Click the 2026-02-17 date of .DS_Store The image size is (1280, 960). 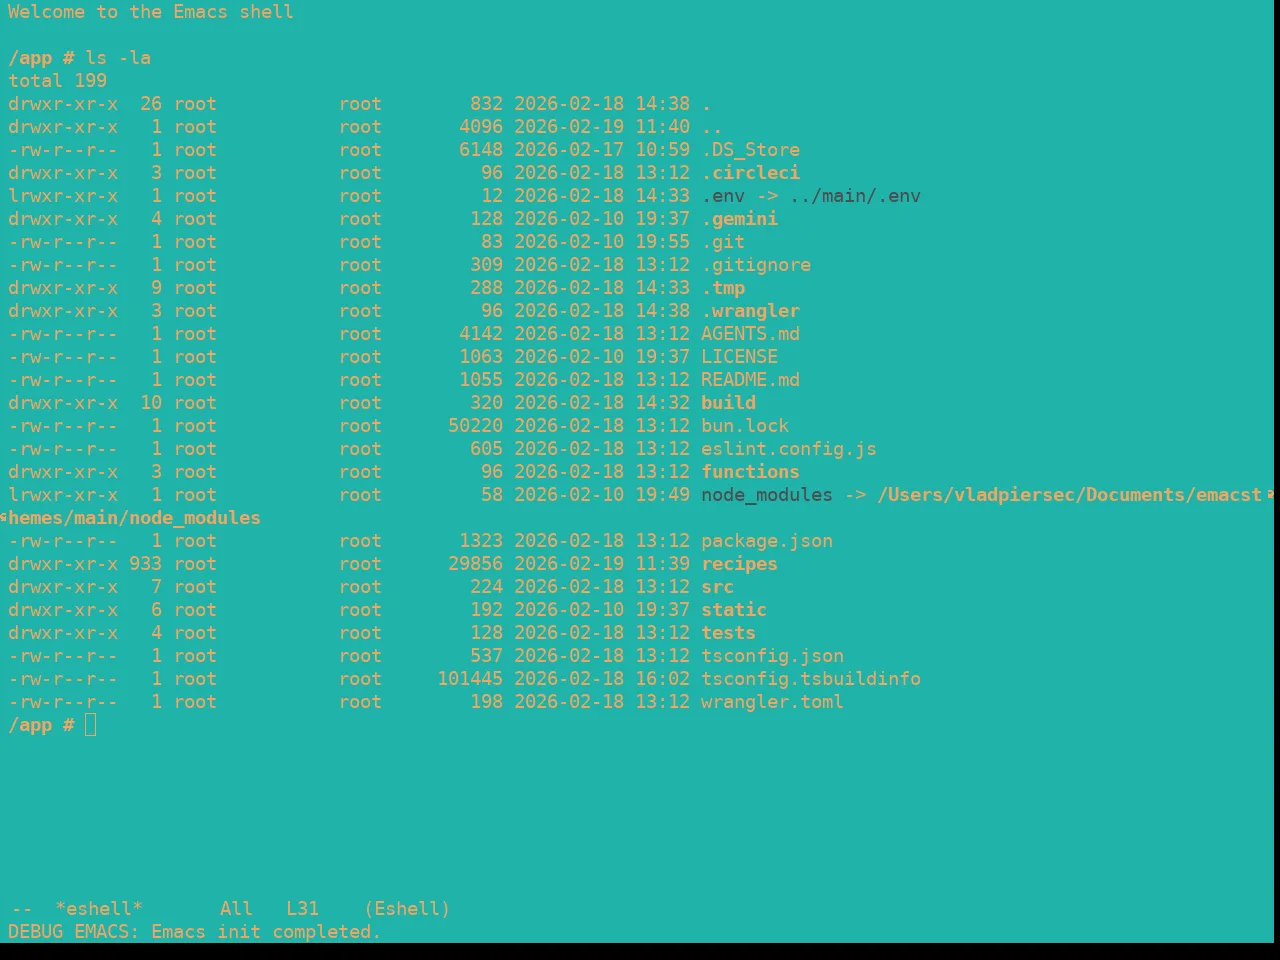tap(569, 150)
